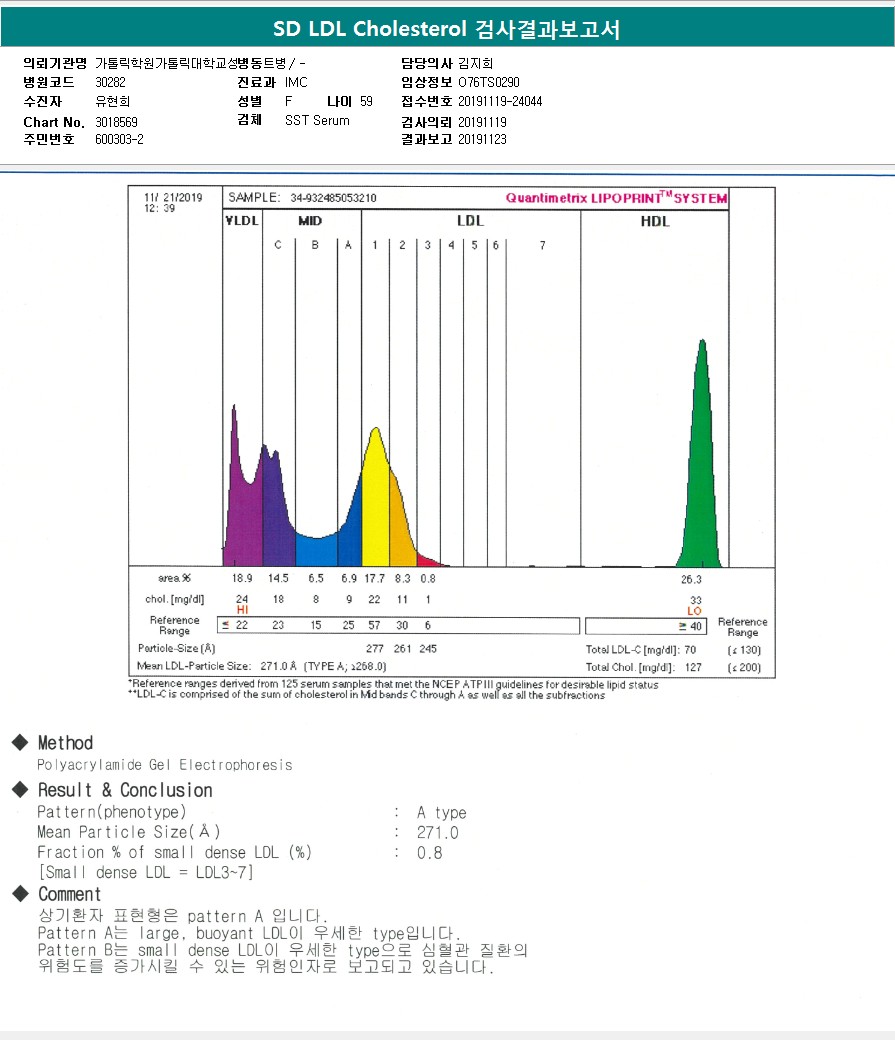The width and height of the screenshot is (895, 1040).
Task: Click "Fraction % of small dense LDL (%)" label
Action: click(x=174, y=852)
